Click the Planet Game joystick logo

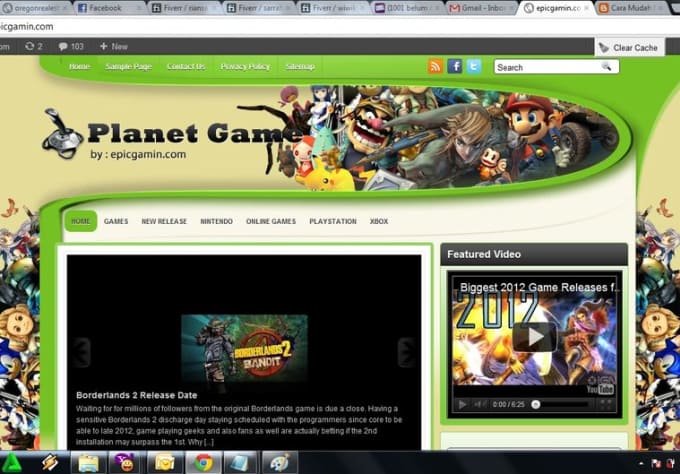62,134
